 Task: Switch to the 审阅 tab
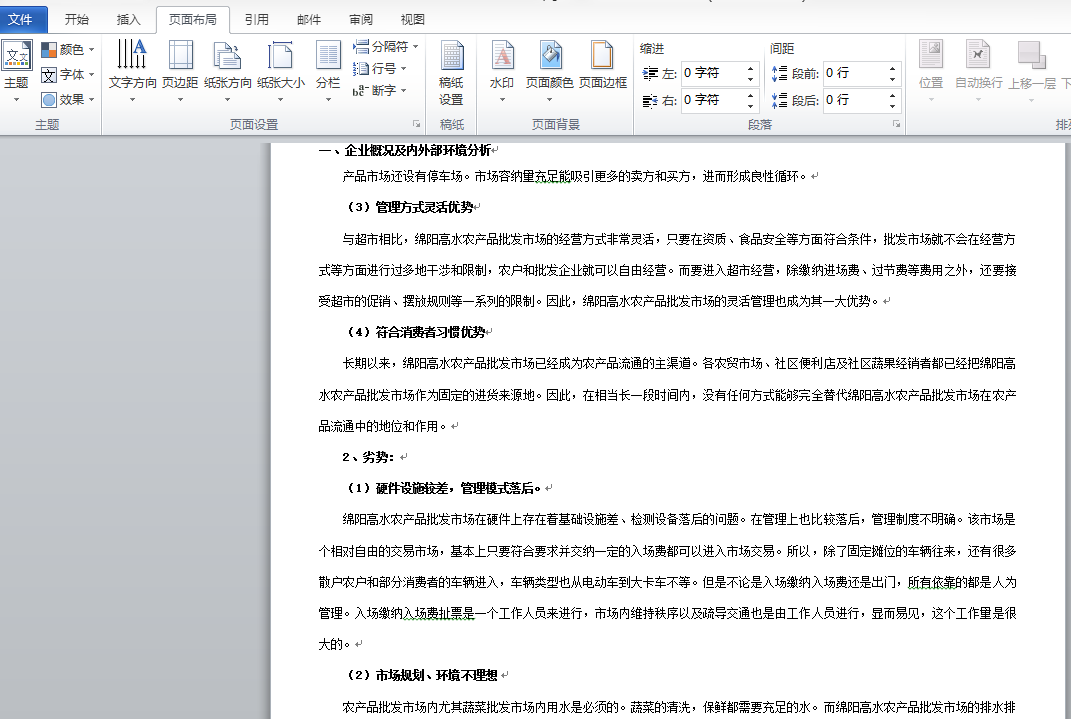coord(361,19)
